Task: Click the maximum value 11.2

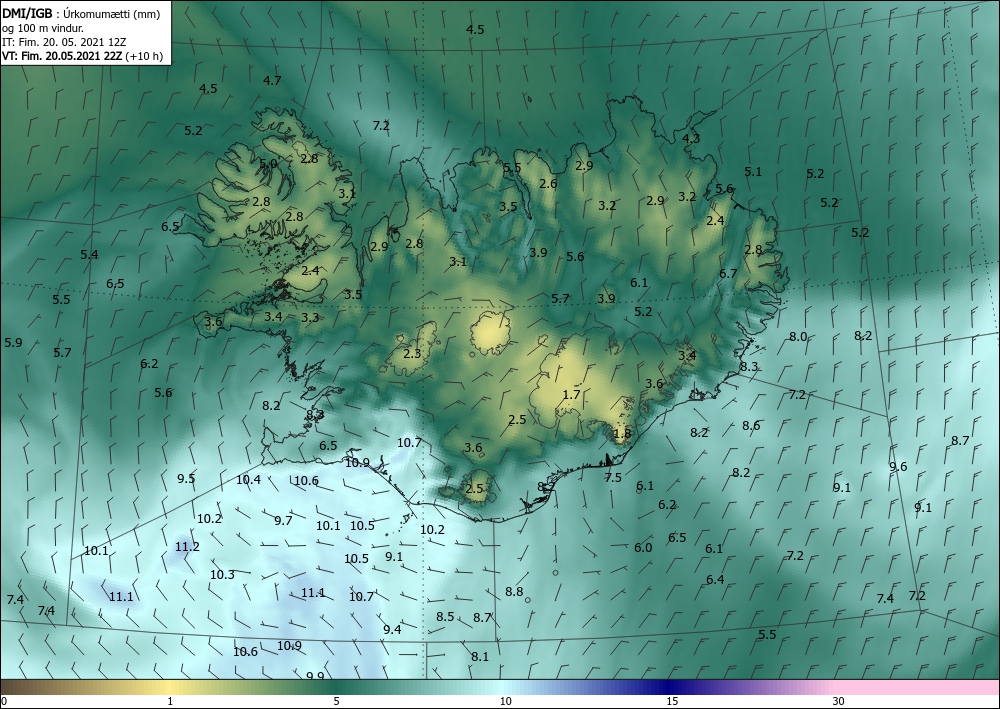Action: 187,546
